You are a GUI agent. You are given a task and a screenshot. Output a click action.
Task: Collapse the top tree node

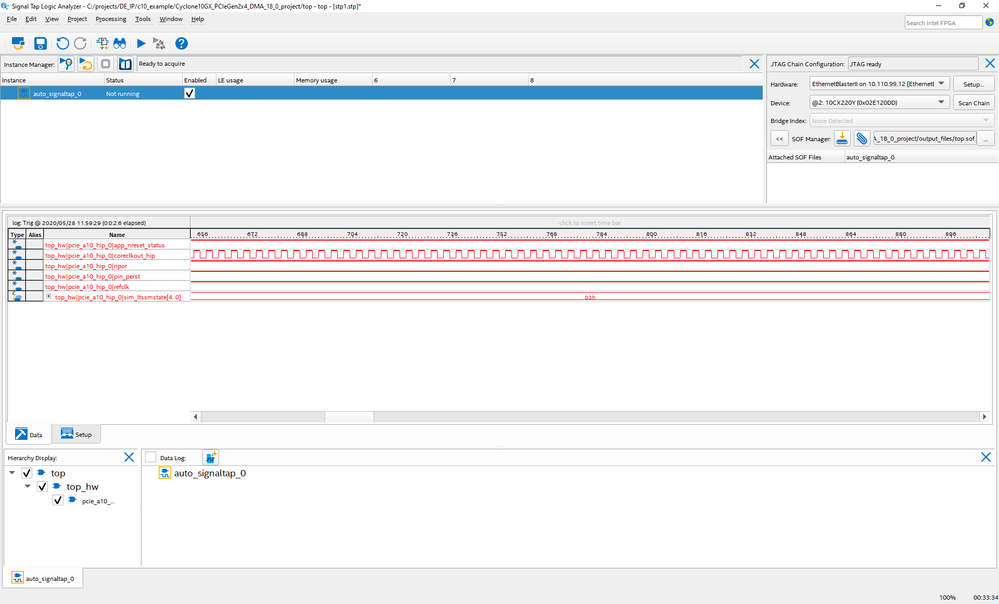(x=12, y=473)
